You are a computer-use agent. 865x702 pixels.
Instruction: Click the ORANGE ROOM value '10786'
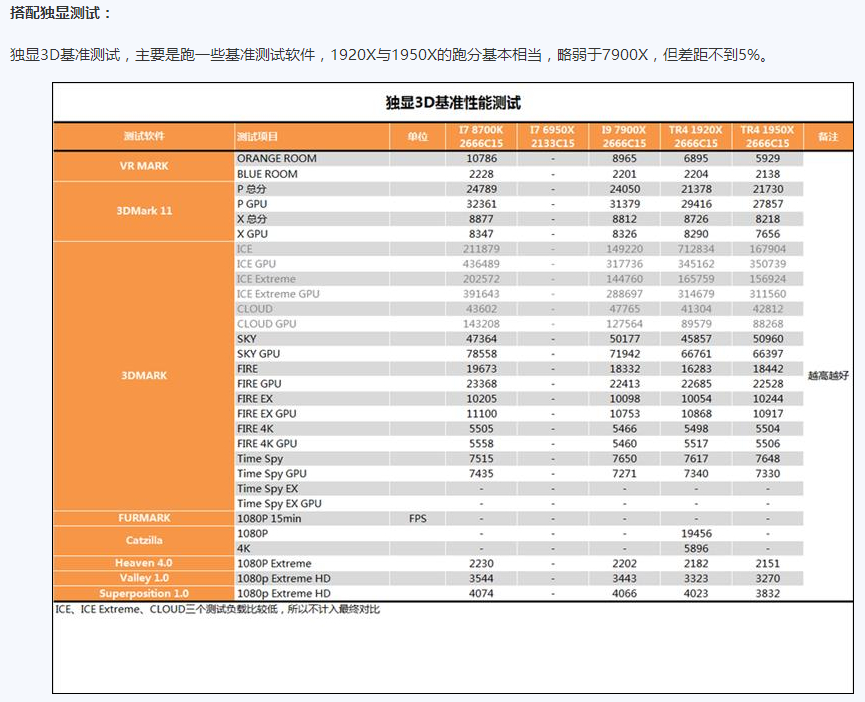481,158
